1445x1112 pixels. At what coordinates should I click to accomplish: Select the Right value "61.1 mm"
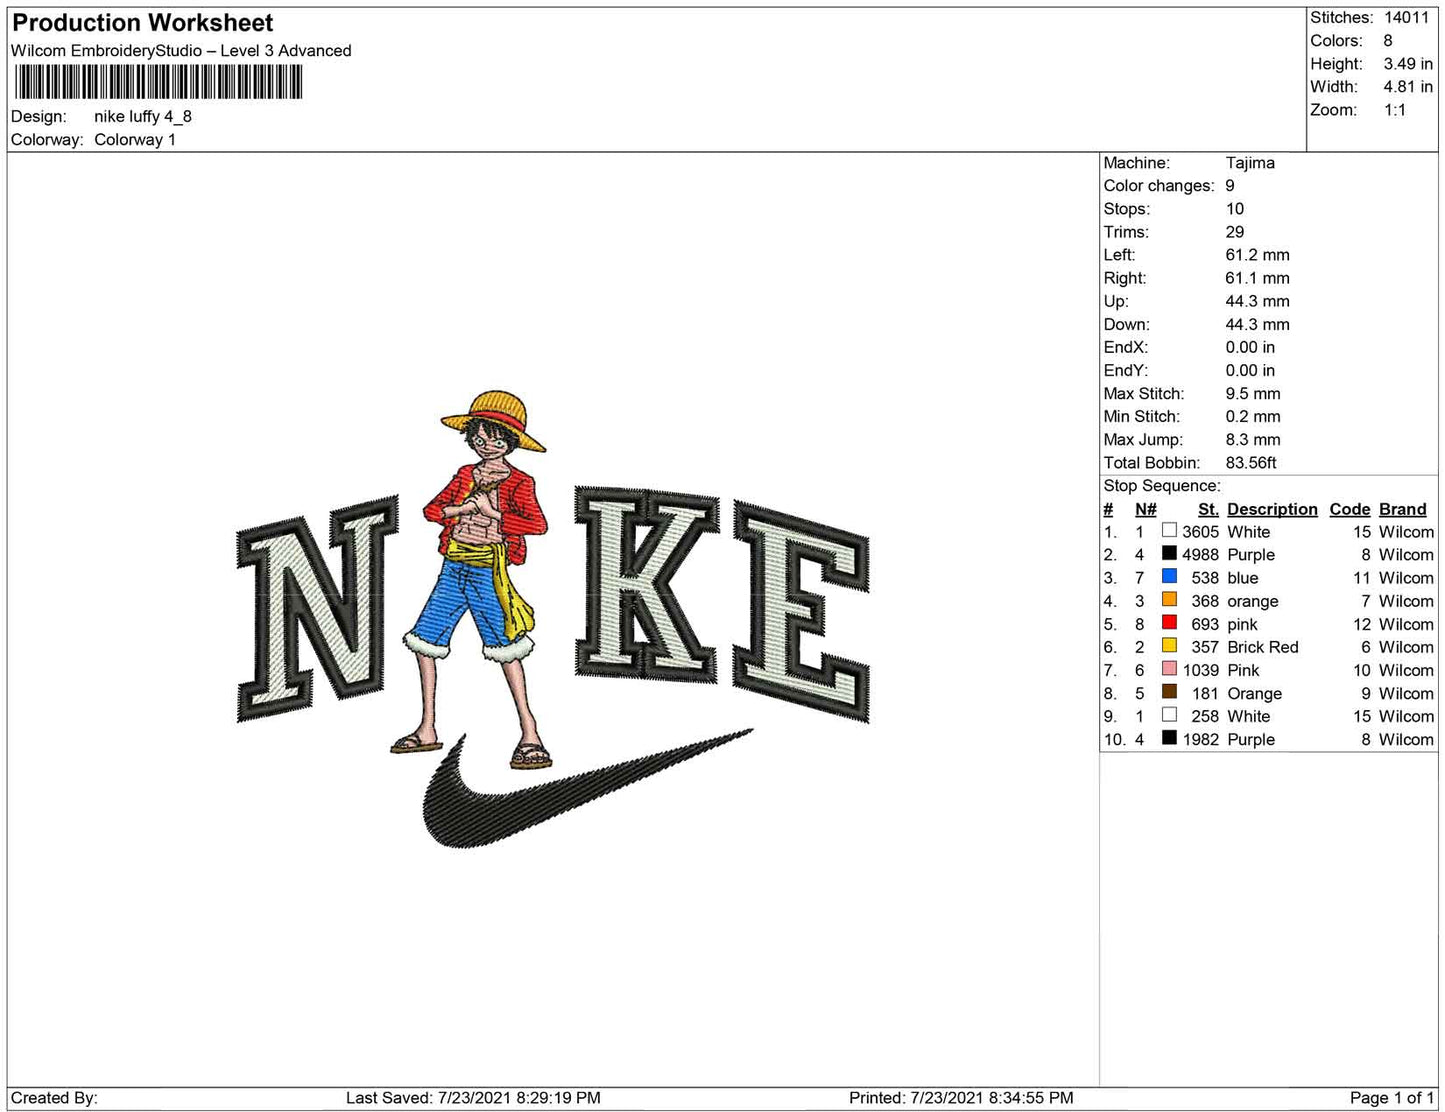1258,278
